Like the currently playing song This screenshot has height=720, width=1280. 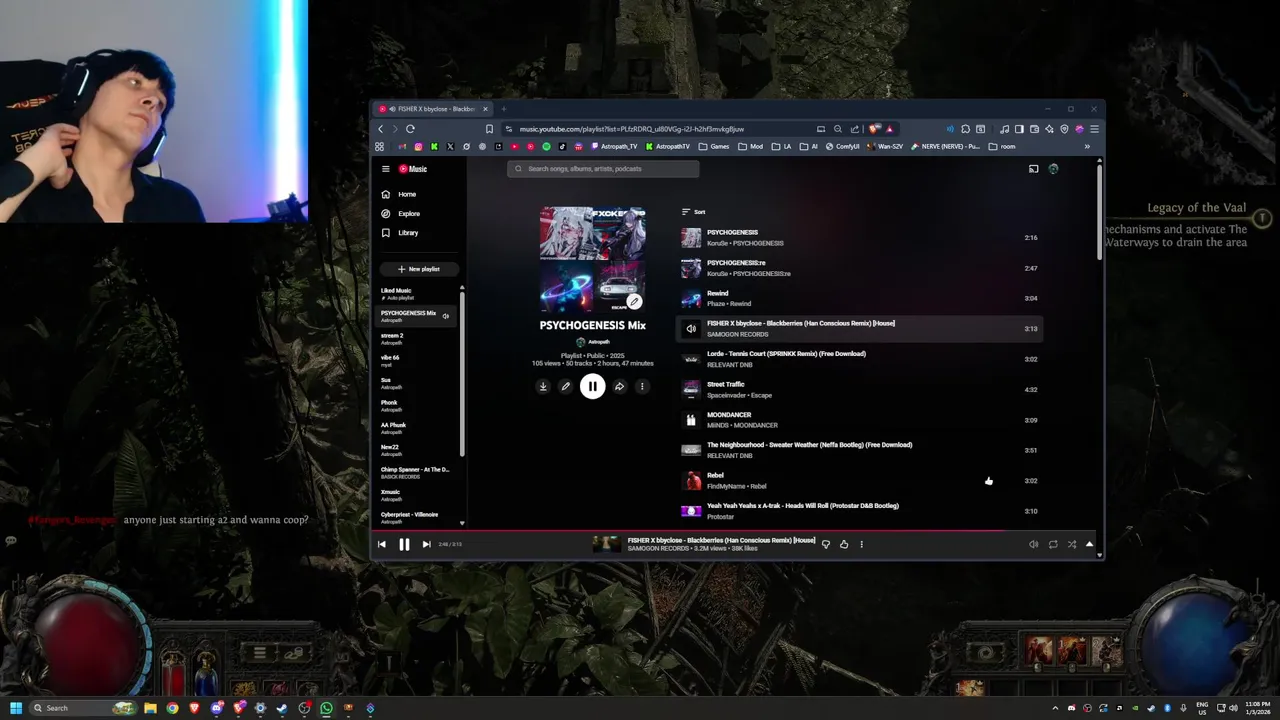tap(844, 544)
